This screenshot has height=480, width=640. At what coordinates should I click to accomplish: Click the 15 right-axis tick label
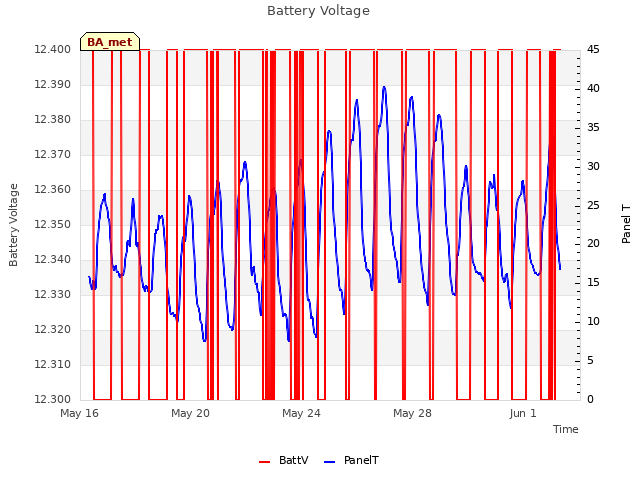pyautogui.click(x=593, y=282)
